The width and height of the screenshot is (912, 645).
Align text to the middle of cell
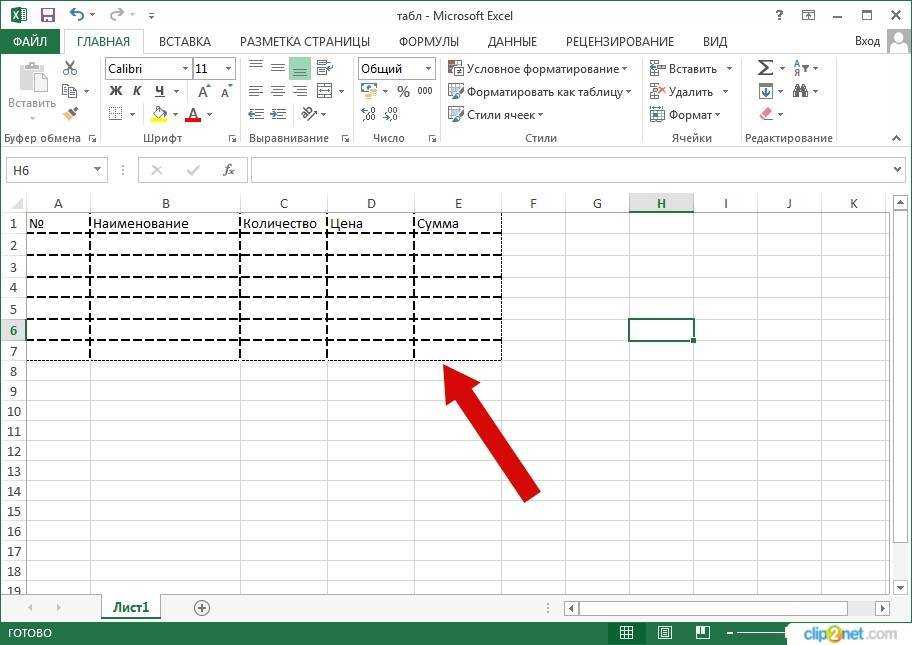point(278,68)
